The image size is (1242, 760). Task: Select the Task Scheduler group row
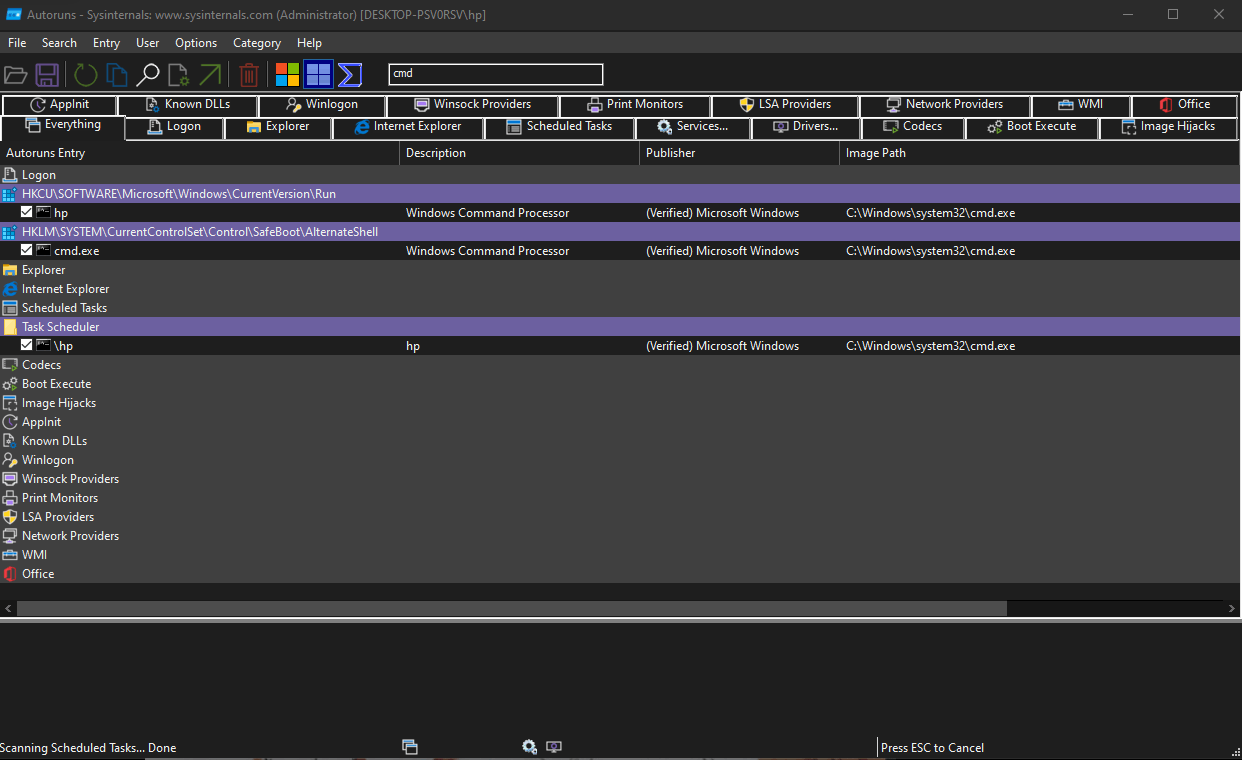[620, 326]
